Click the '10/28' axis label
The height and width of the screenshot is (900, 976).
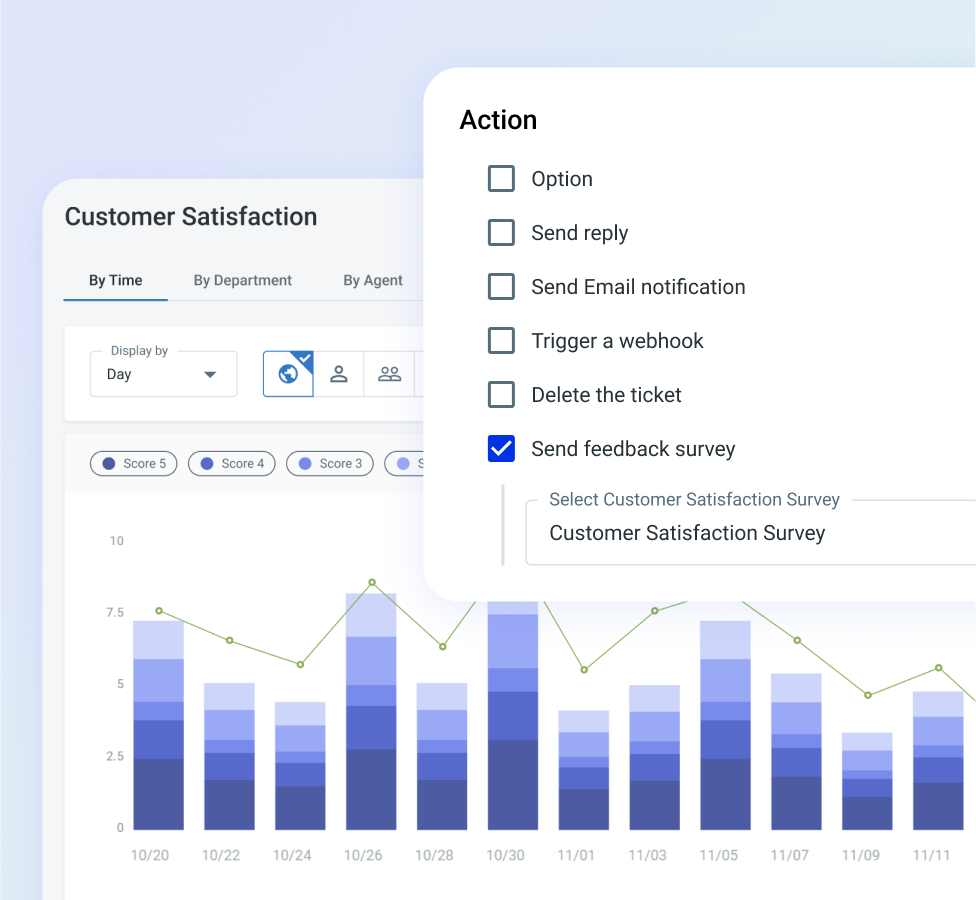tap(434, 856)
